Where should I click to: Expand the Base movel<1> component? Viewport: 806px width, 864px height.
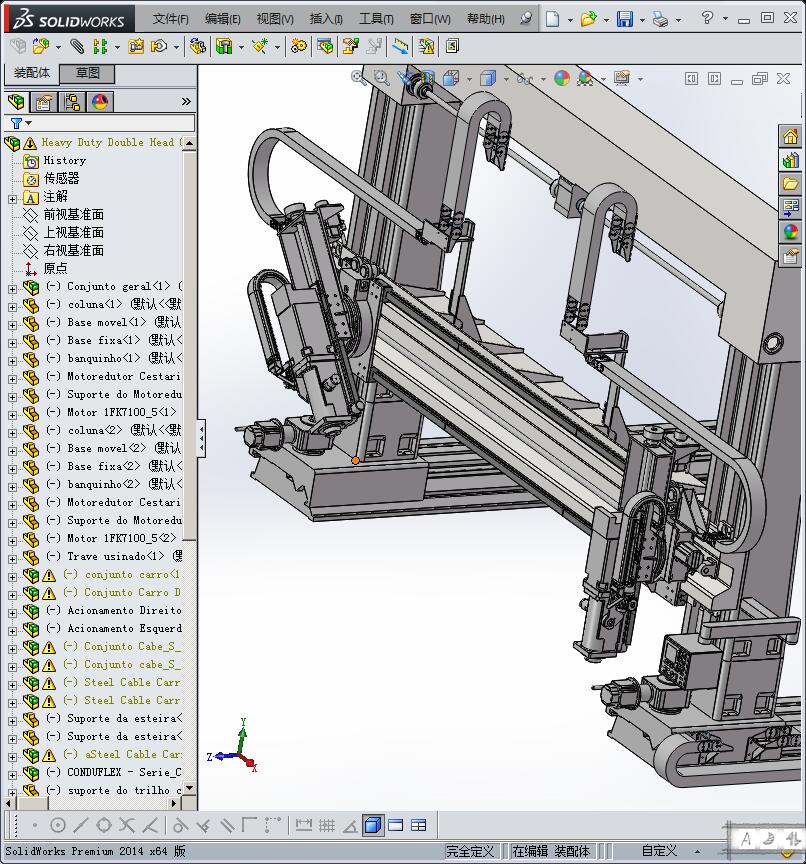point(13,325)
